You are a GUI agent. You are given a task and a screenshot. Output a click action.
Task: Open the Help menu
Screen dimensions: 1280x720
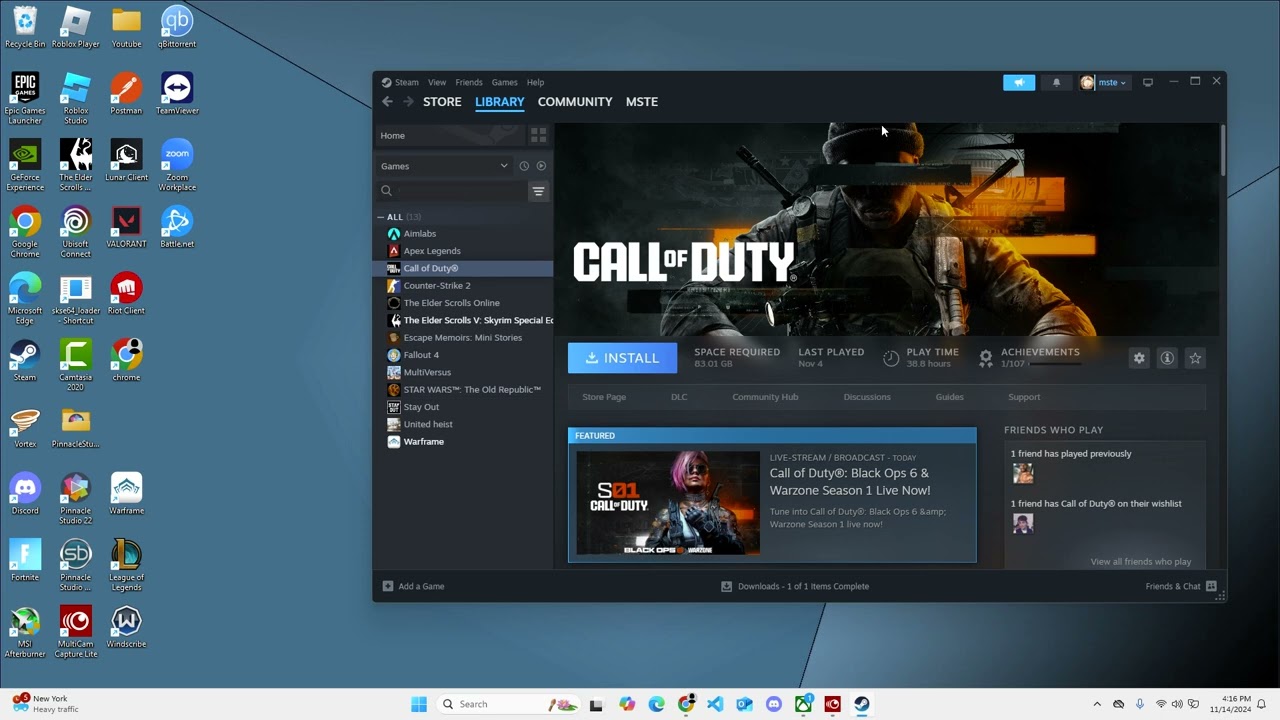535,82
